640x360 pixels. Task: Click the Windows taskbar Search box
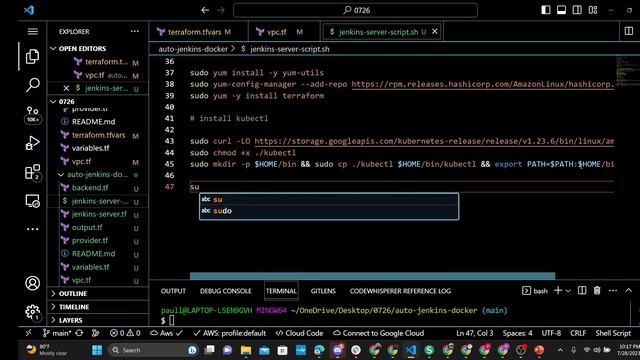coord(153,350)
